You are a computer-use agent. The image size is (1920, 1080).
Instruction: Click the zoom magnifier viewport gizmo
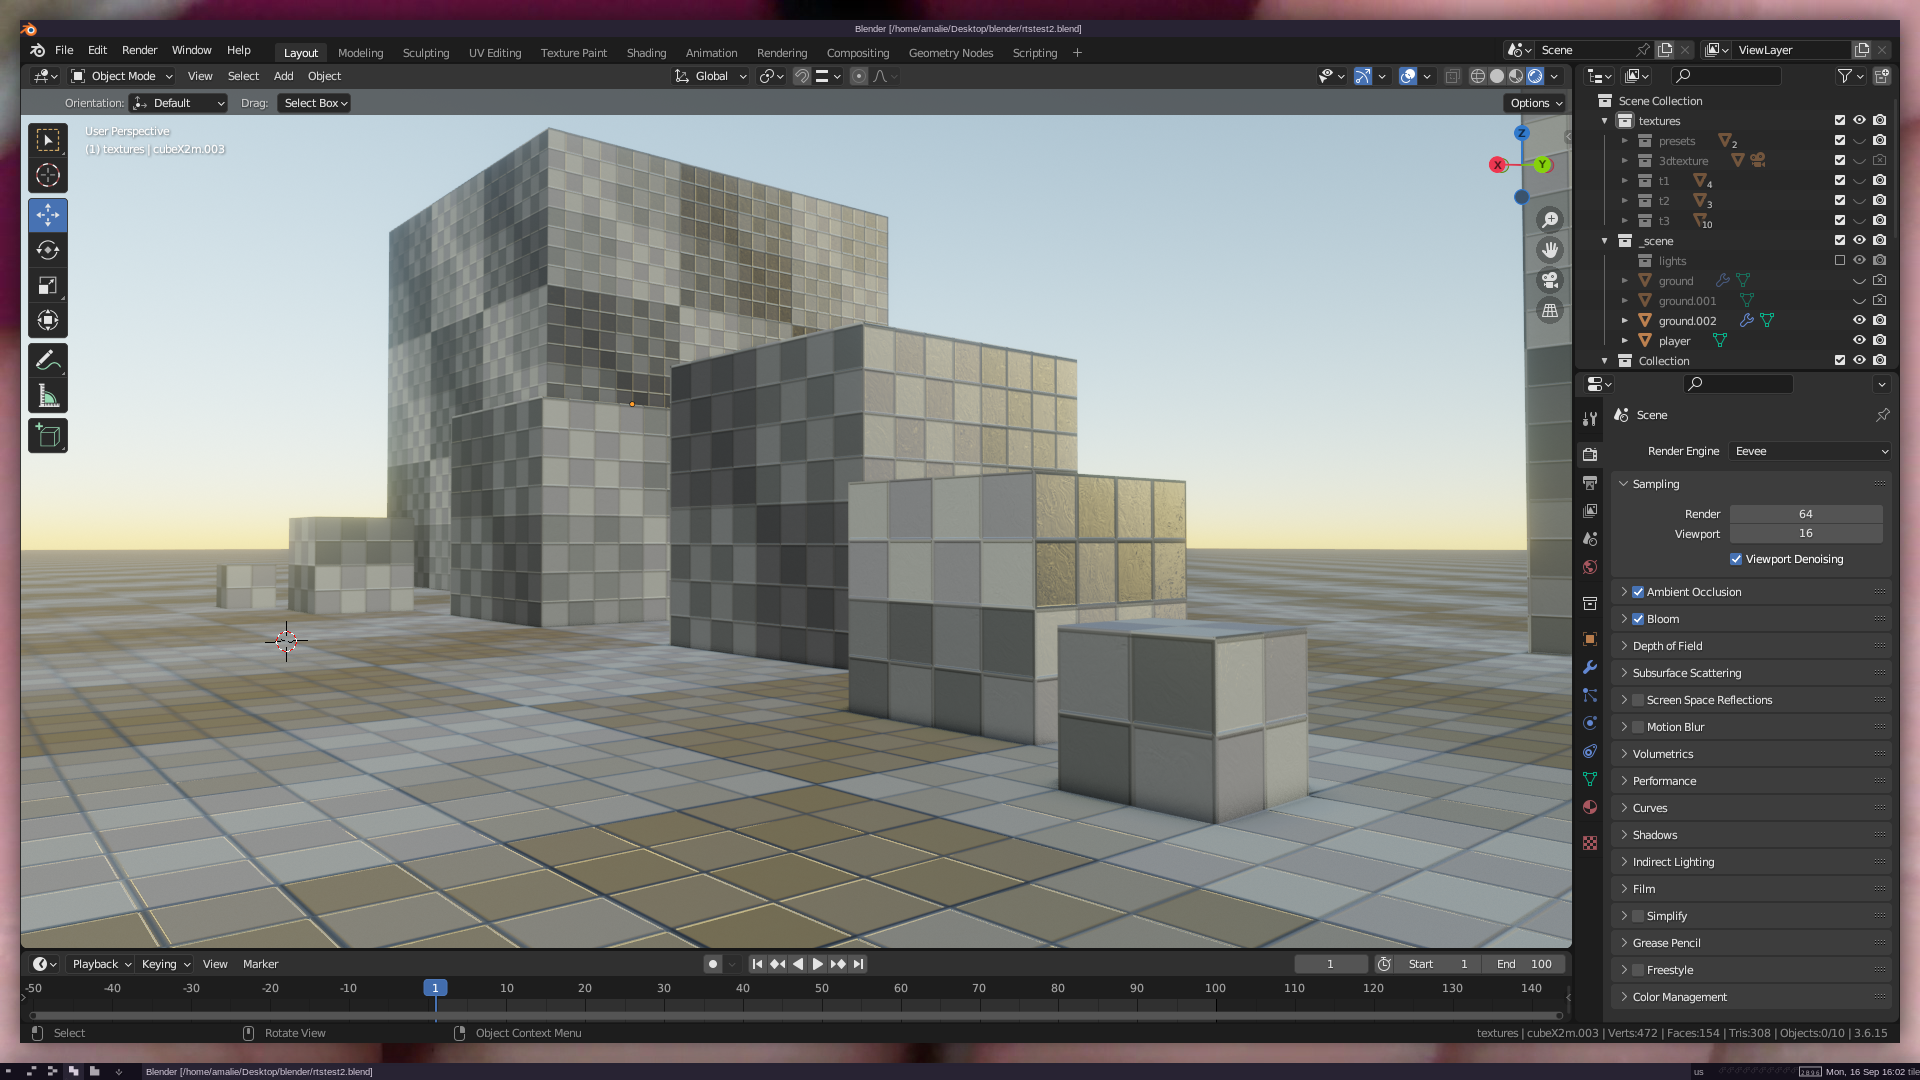[1549, 220]
